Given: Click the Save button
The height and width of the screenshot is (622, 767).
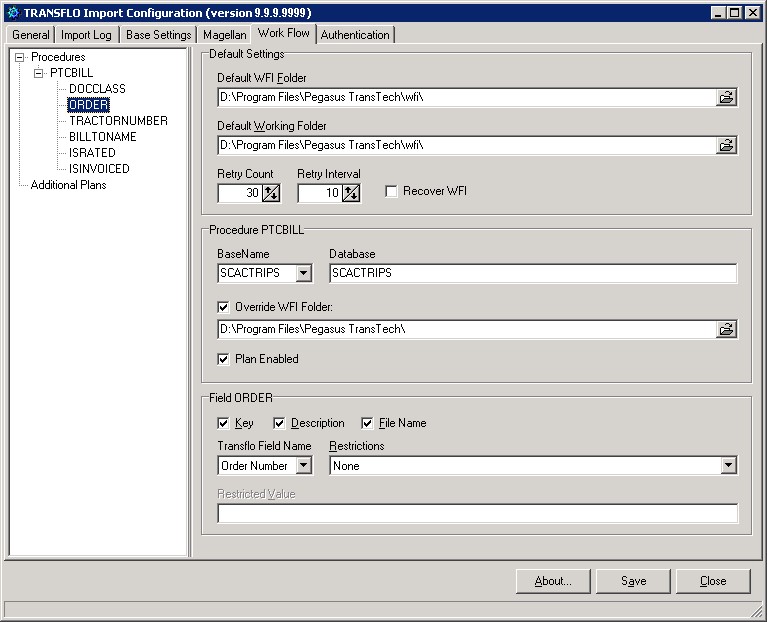Looking at the screenshot, I should pyautogui.click(x=633, y=581).
